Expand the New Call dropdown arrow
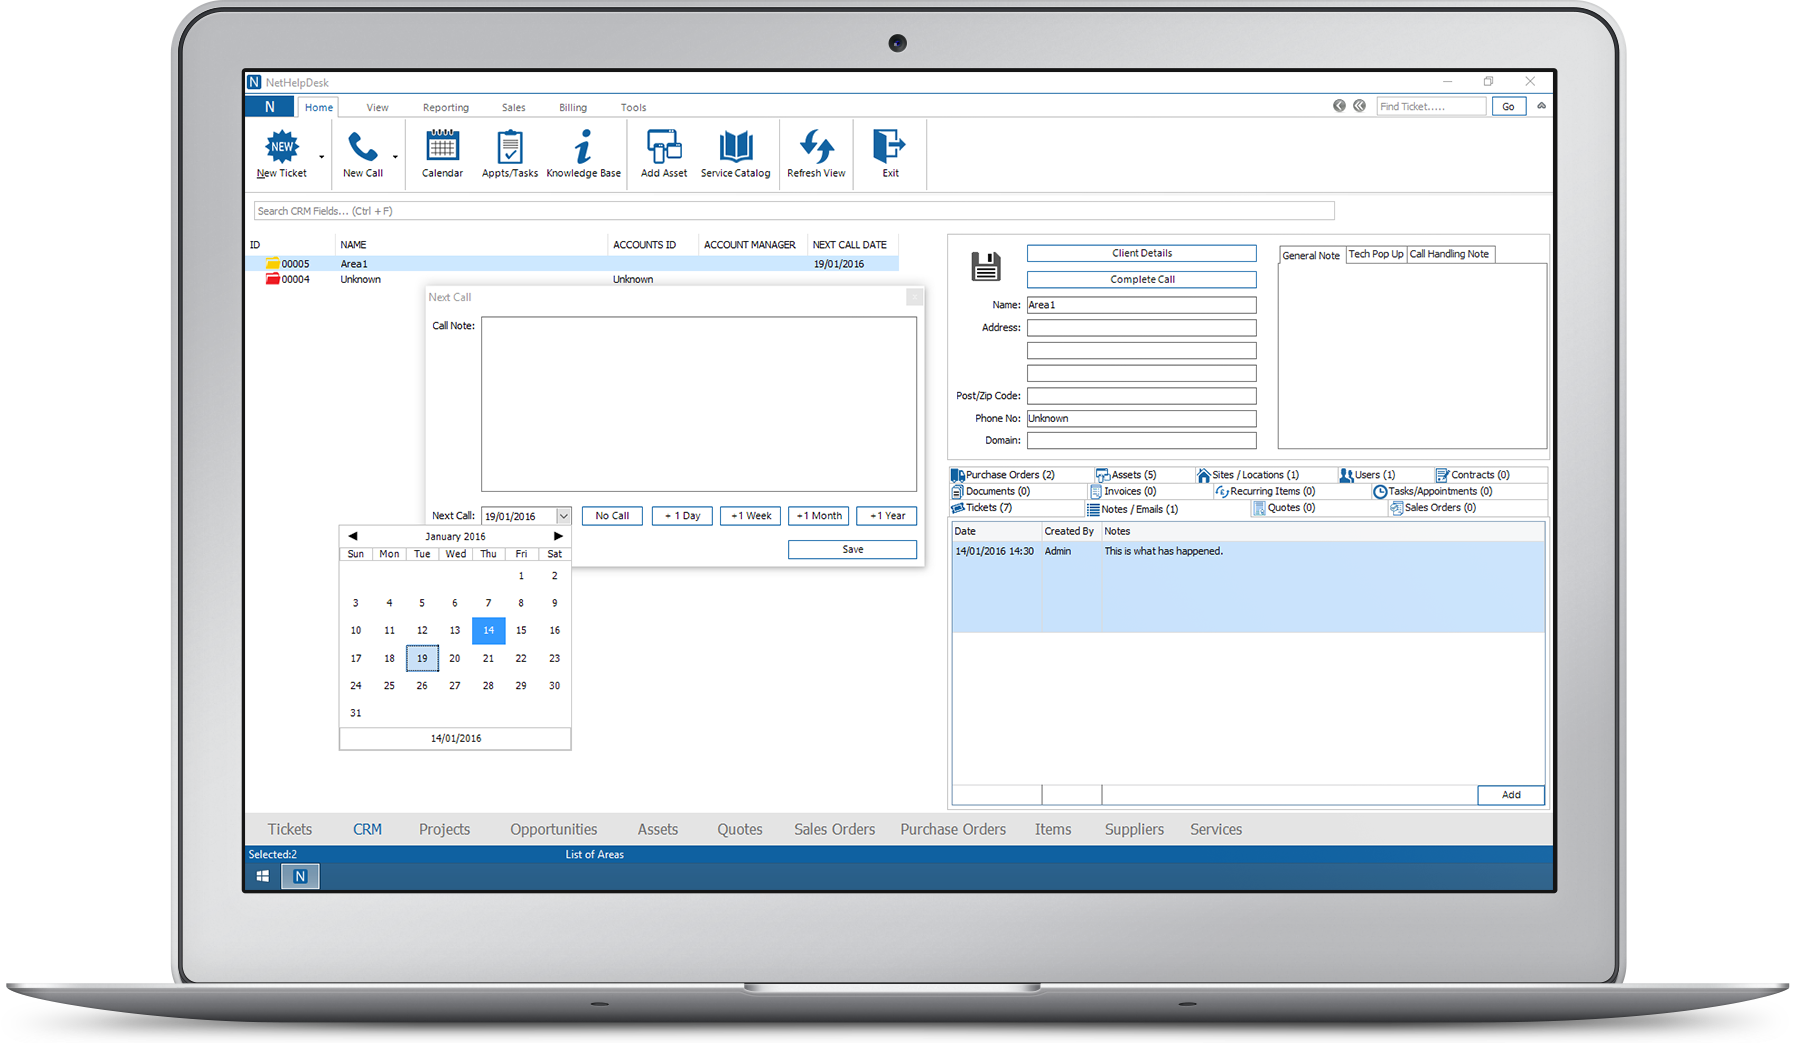1800x1043 pixels. pos(395,157)
